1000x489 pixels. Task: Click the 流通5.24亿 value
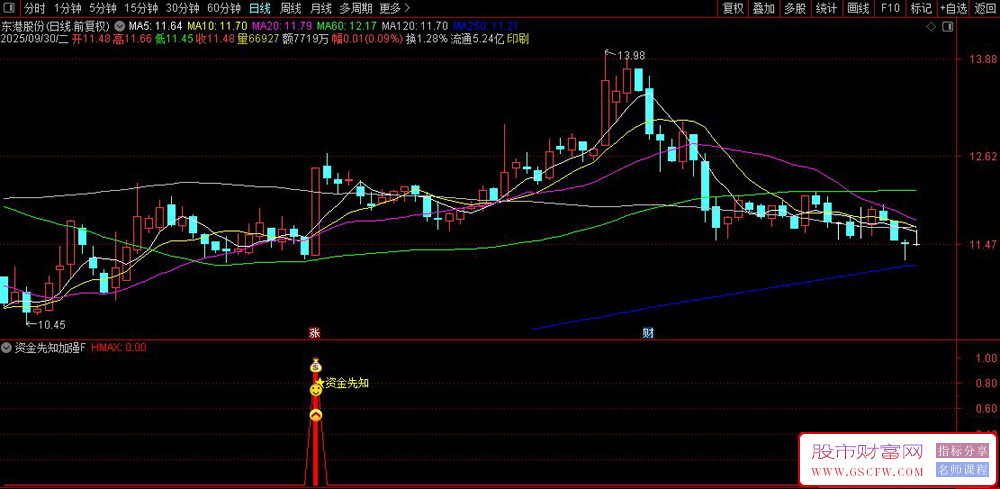click(x=477, y=39)
